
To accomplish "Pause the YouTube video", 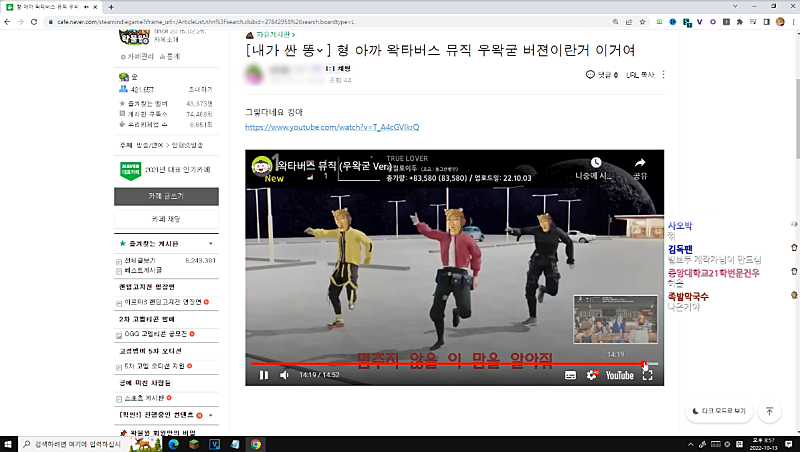I will [x=264, y=375].
